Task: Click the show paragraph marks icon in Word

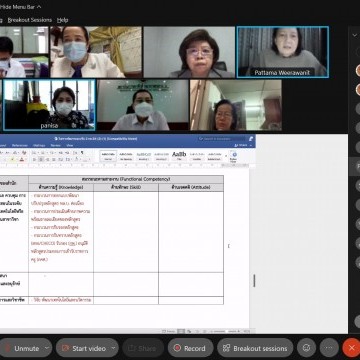Action: [x=82, y=153]
